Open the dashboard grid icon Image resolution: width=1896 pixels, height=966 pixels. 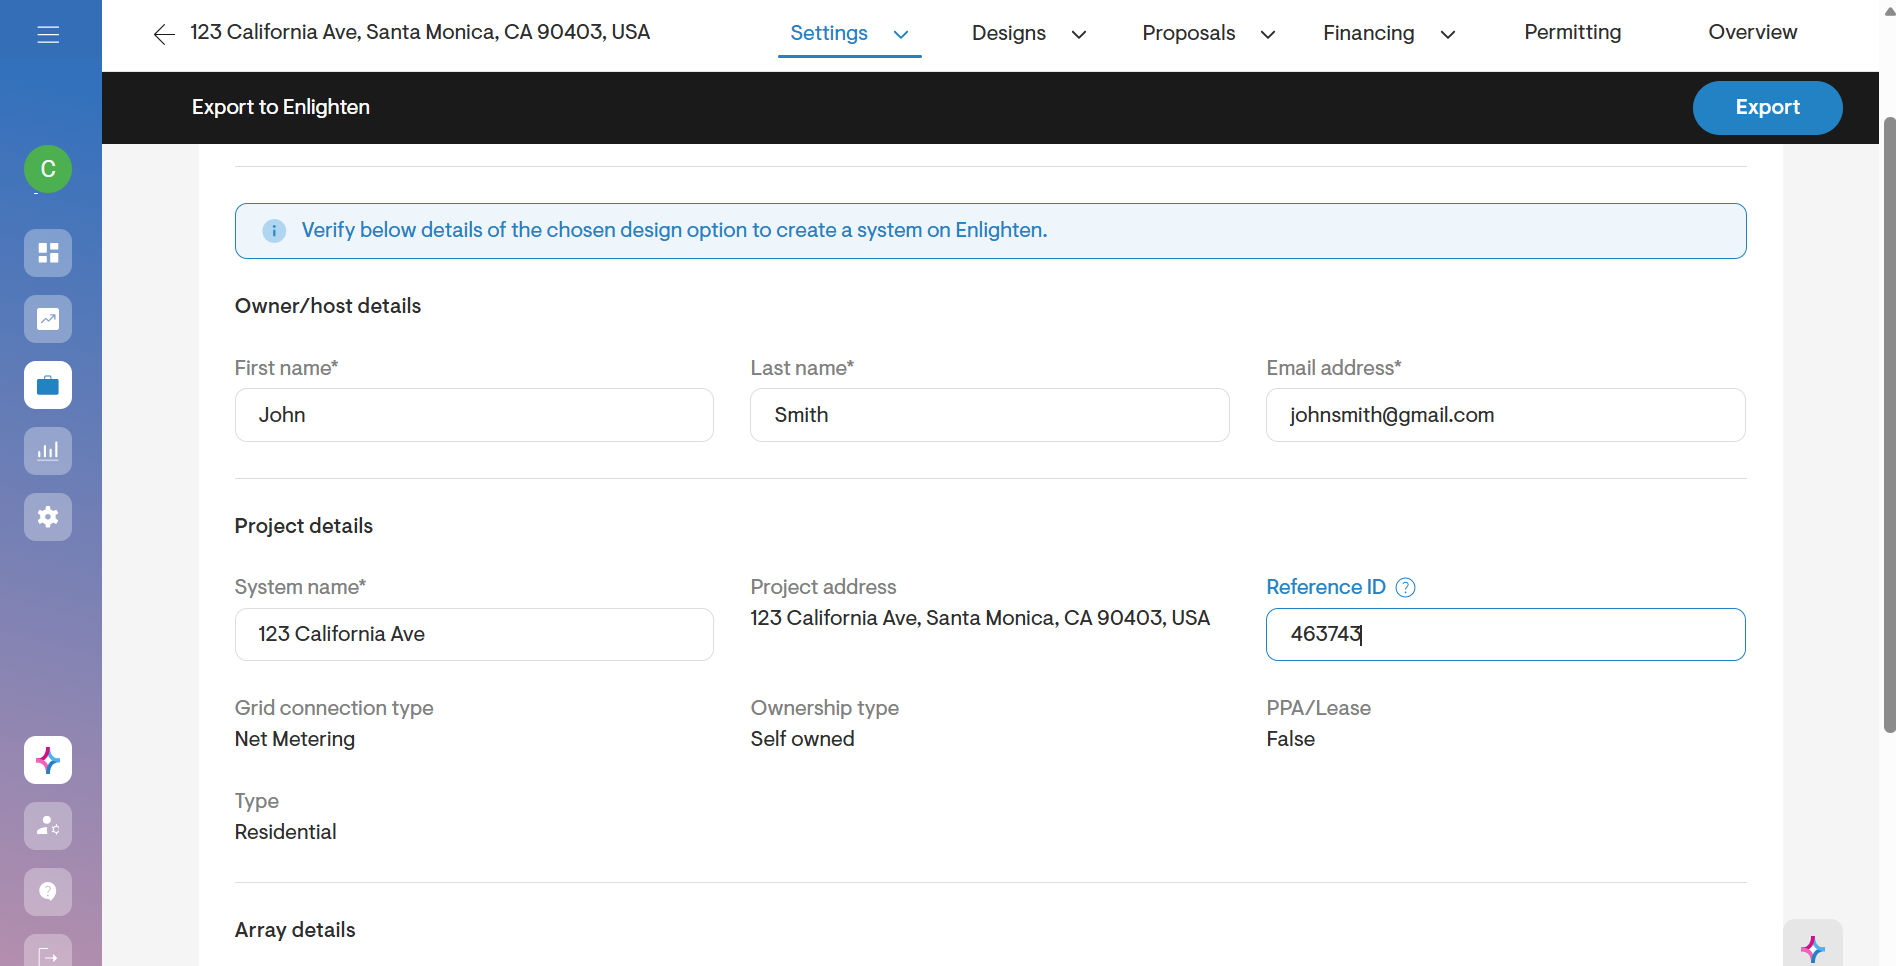48,253
